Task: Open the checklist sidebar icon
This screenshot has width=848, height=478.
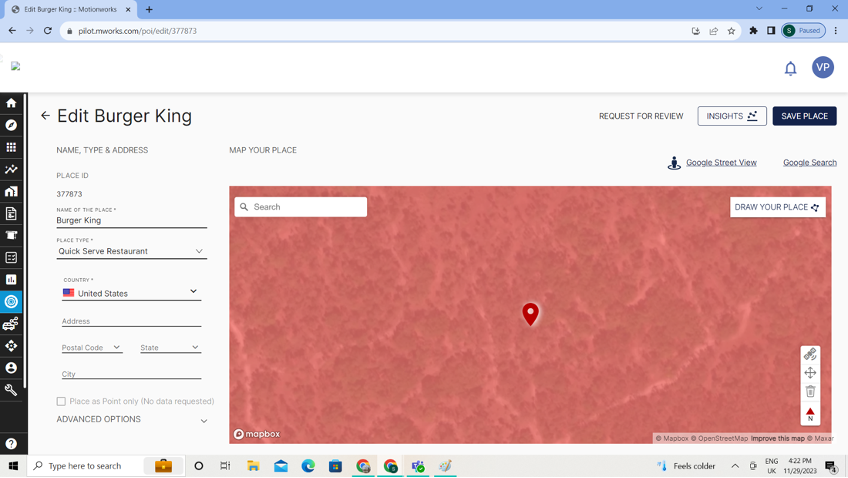Action: [11, 257]
